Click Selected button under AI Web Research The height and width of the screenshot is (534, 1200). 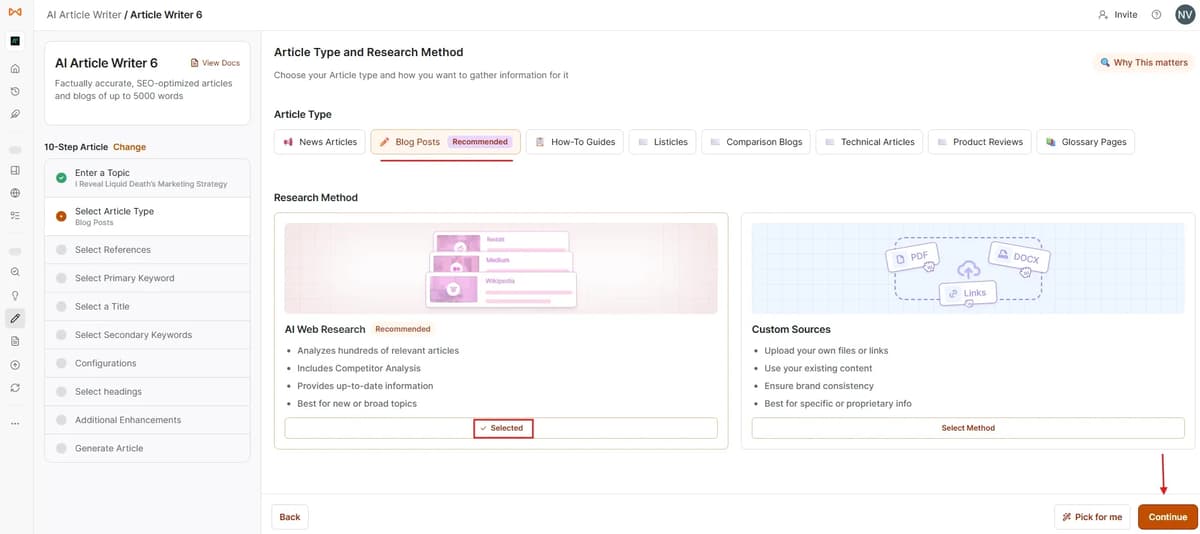(501, 428)
